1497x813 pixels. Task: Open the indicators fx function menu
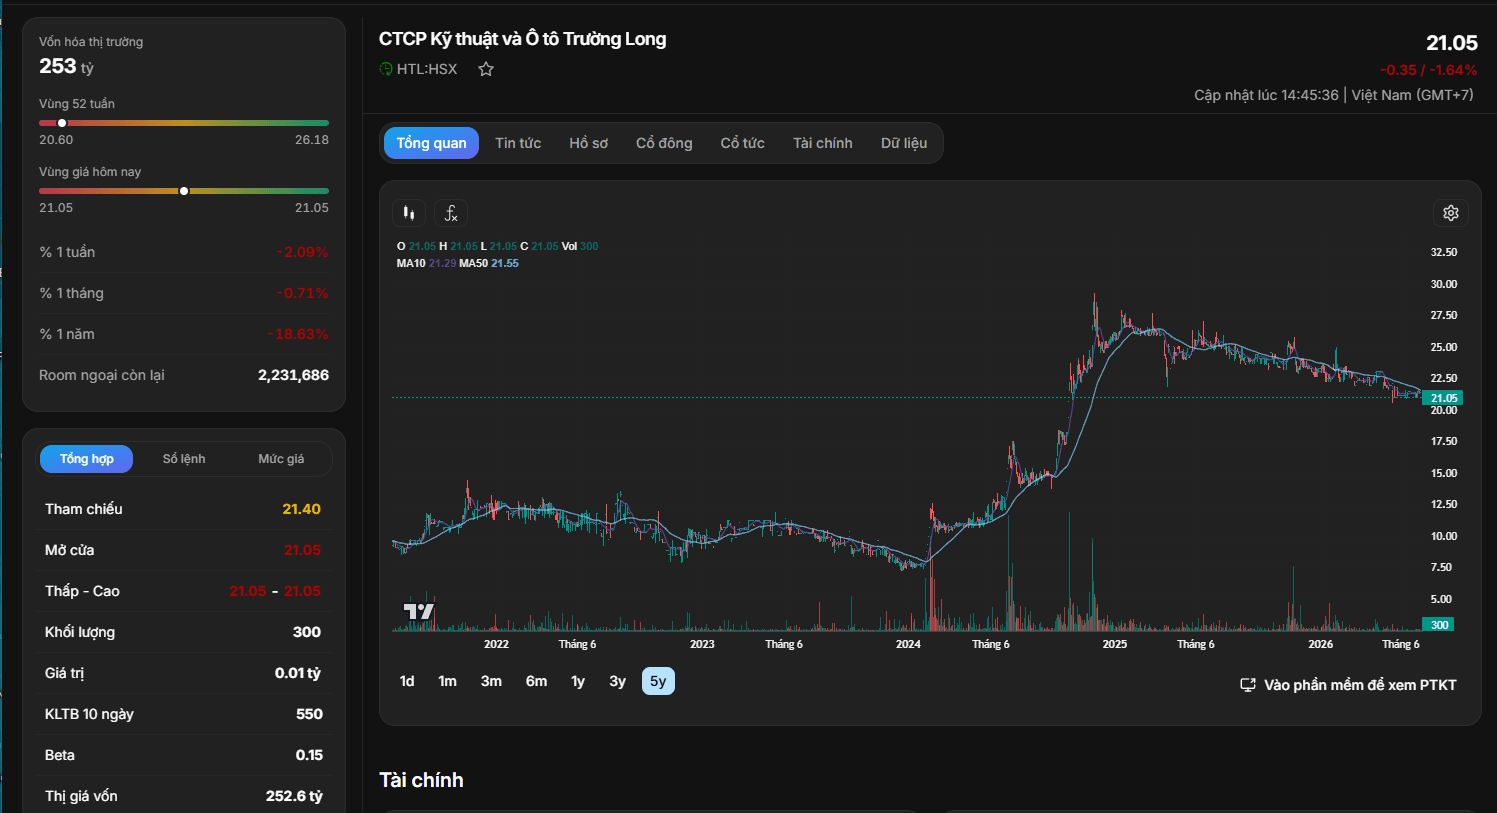click(x=451, y=213)
